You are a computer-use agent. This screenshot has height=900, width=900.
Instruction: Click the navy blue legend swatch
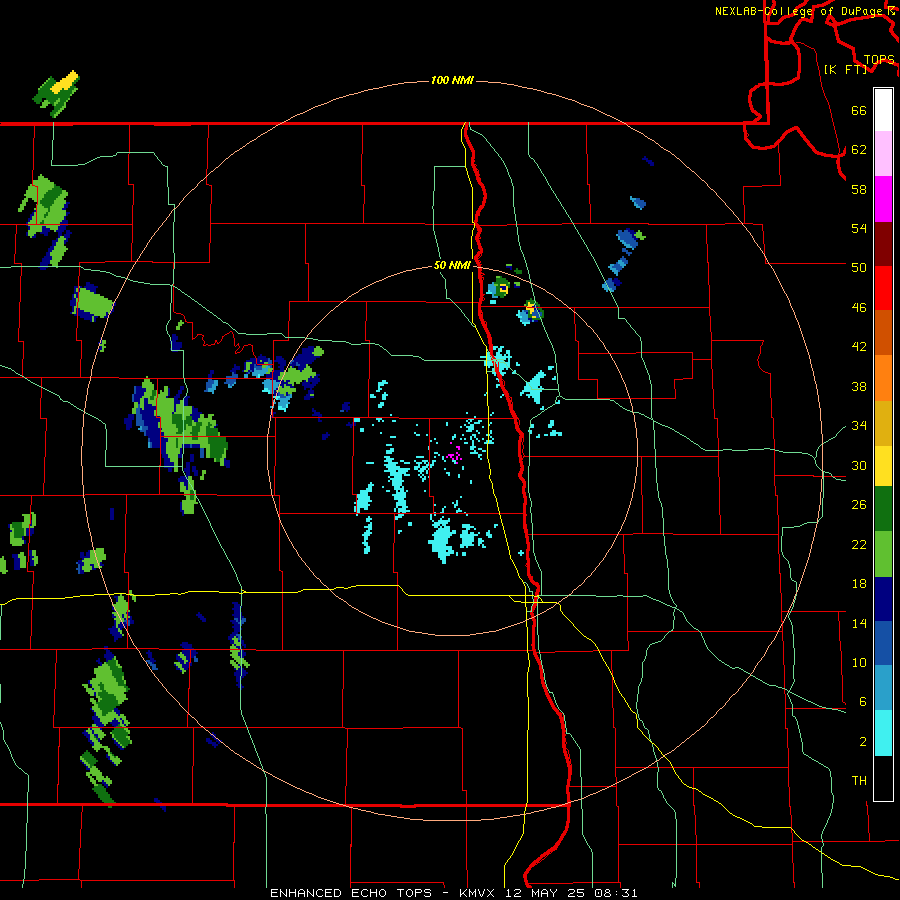[883, 599]
